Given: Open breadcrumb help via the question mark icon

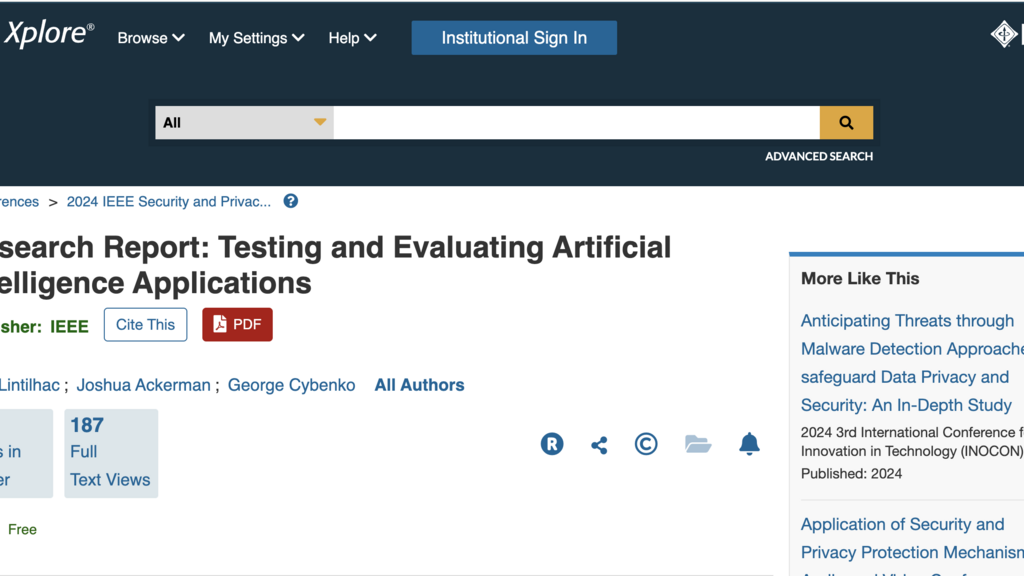Looking at the screenshot, I should tap(289, 201).
